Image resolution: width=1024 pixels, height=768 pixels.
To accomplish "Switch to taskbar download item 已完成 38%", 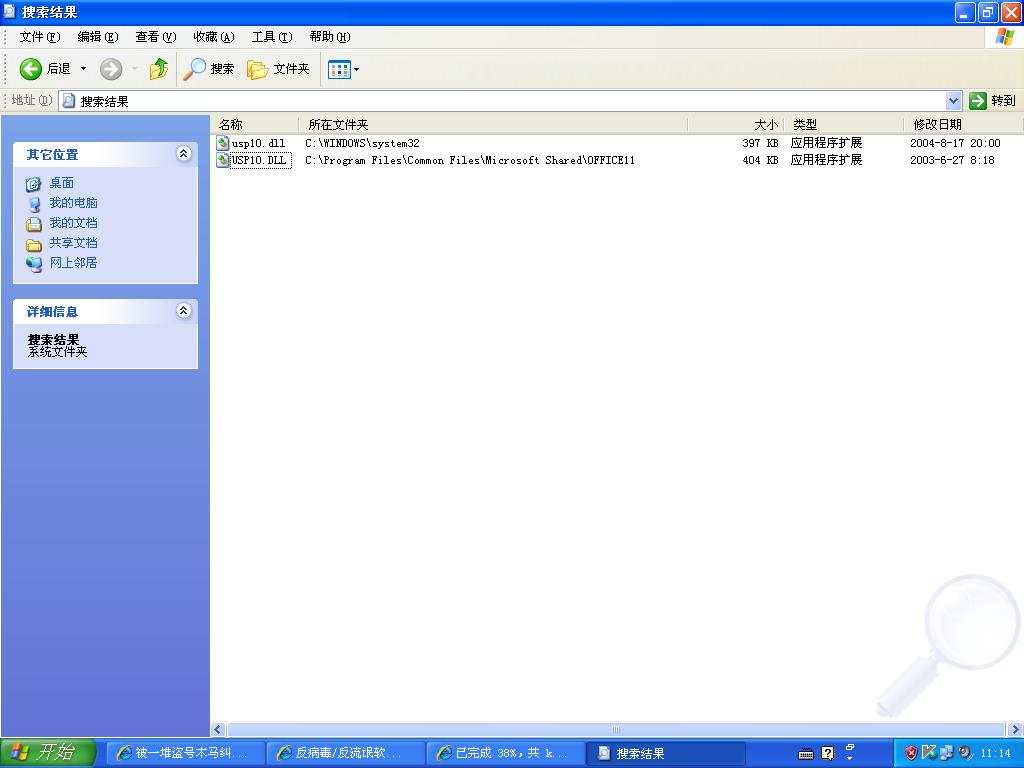I will tap(505, 753).
